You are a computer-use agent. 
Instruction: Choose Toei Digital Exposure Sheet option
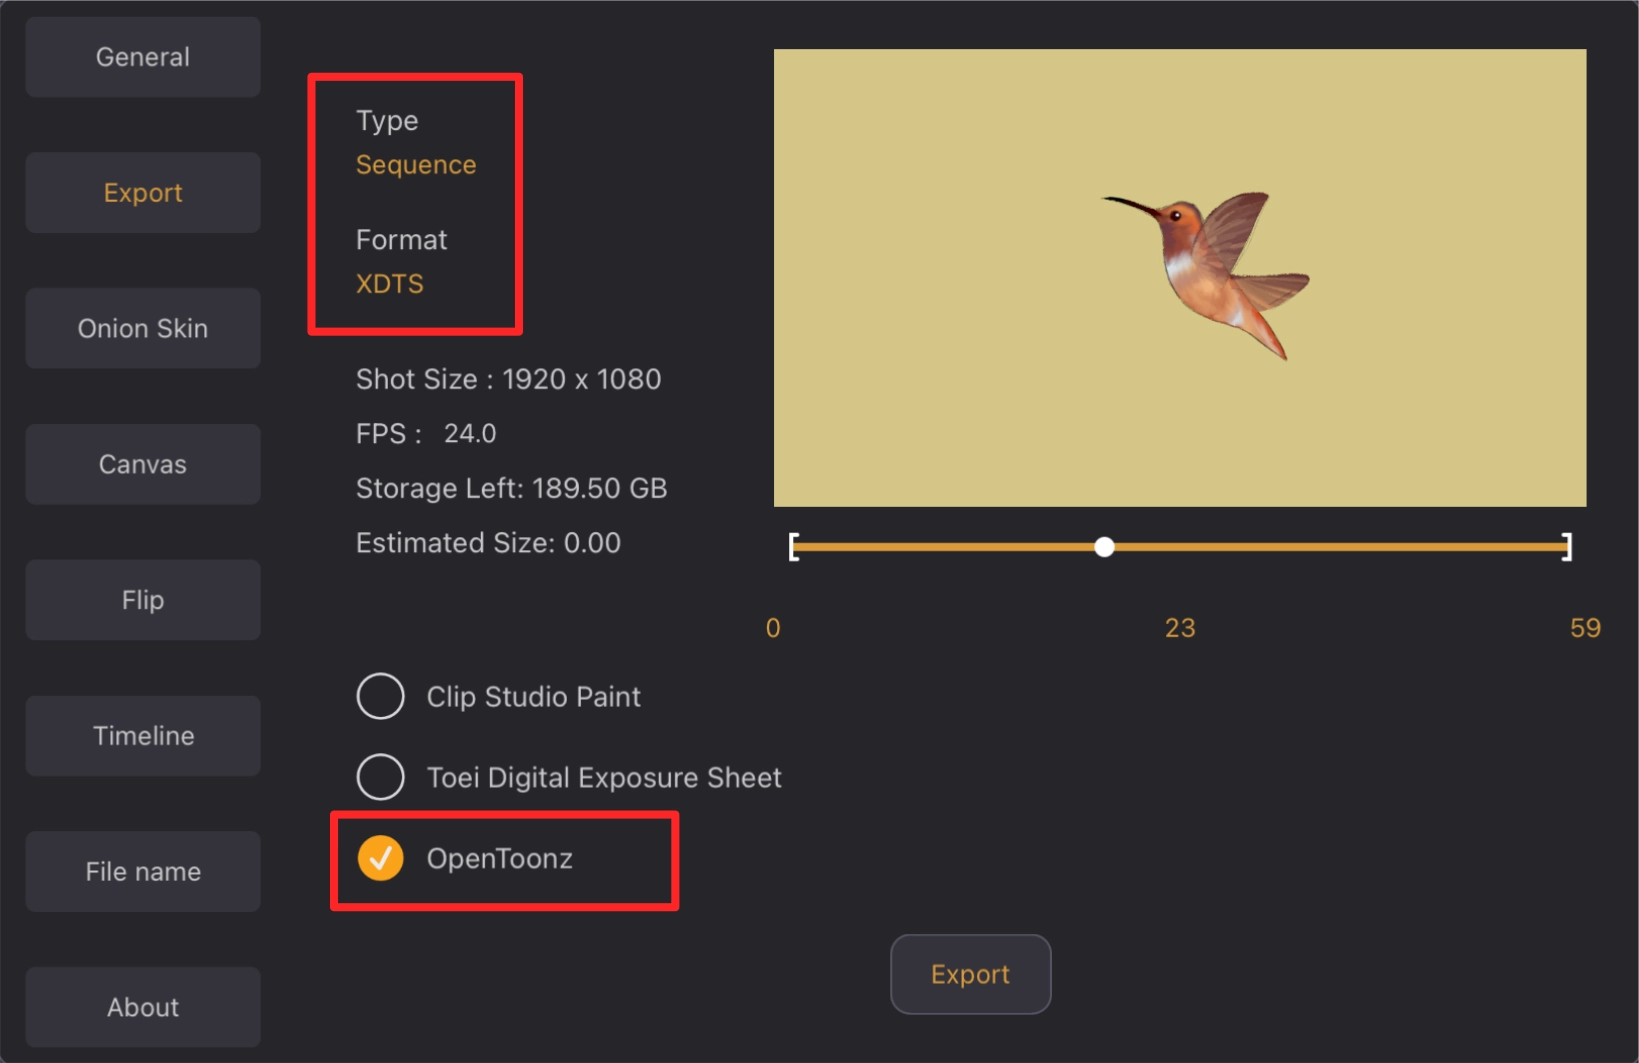[381, 777]
